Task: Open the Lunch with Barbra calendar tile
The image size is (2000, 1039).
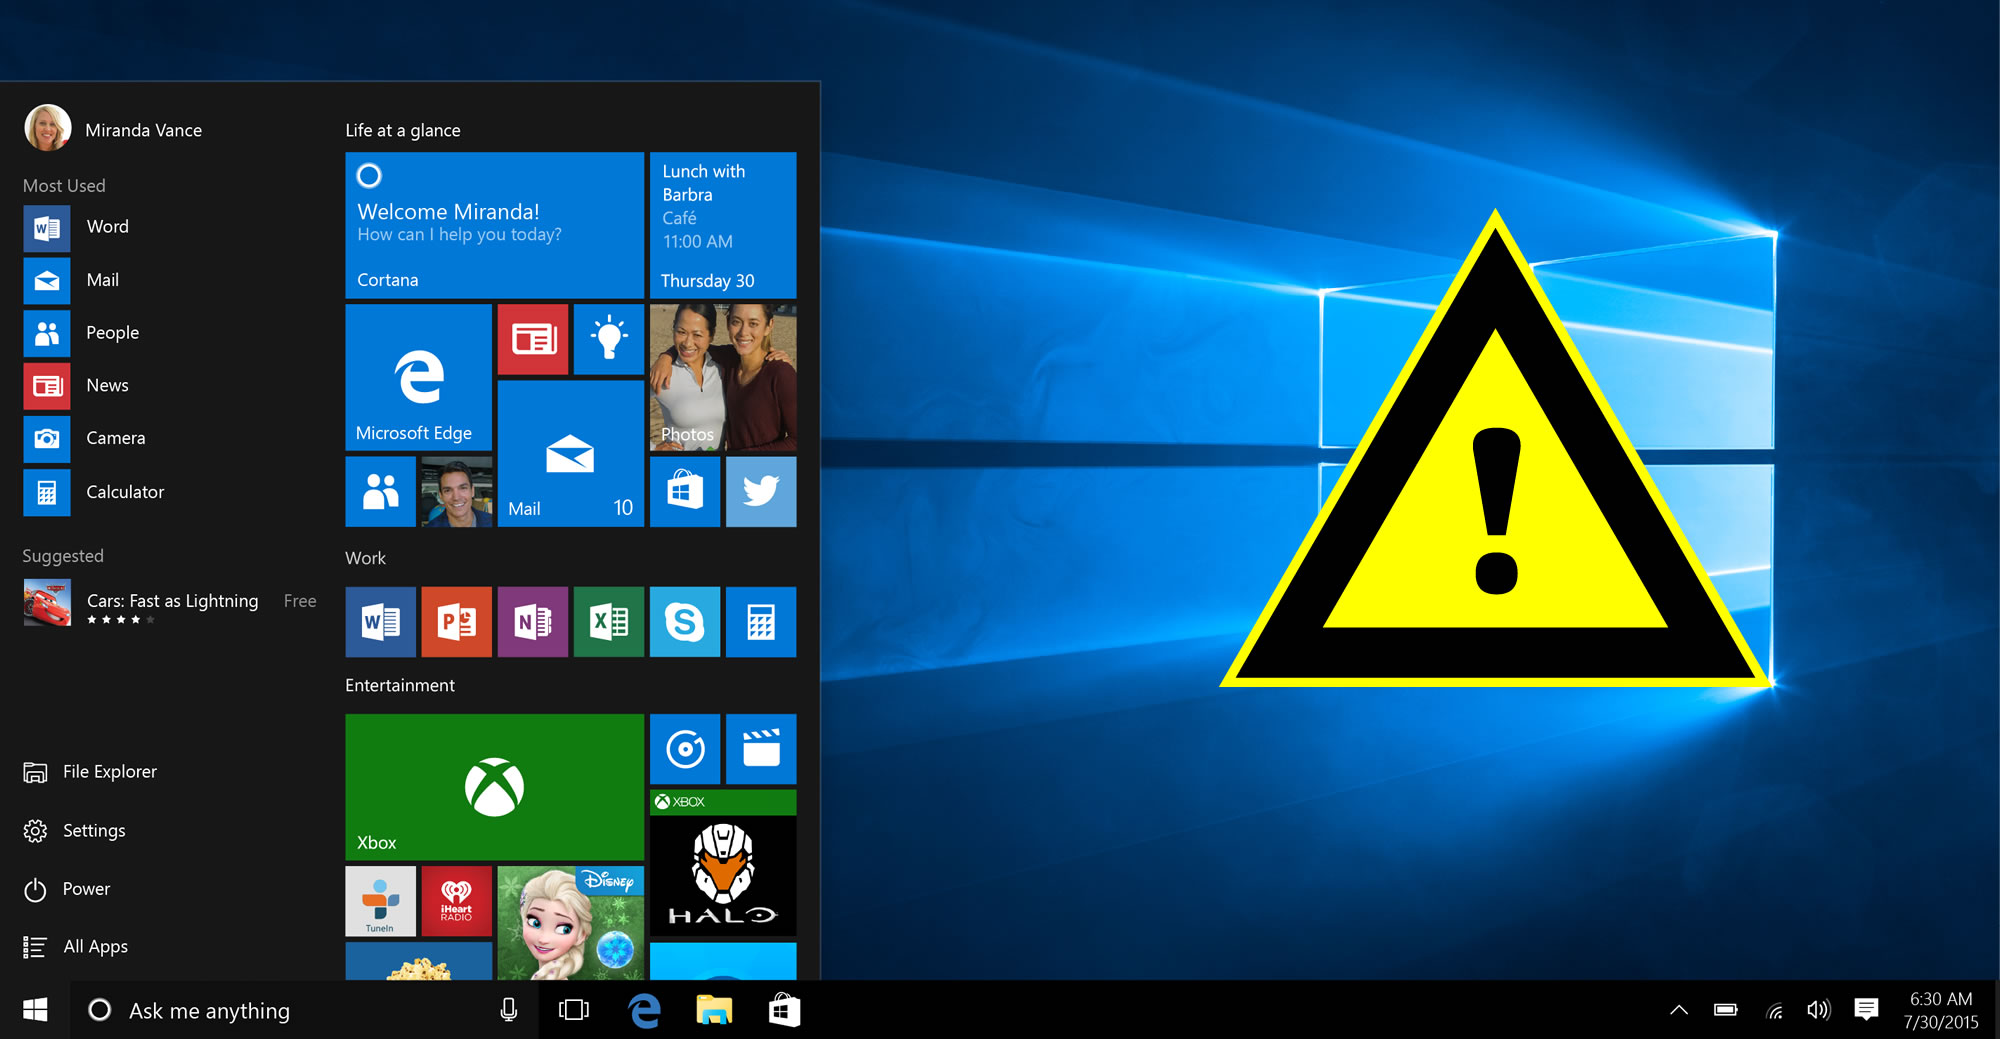Action: pos(723,225)
